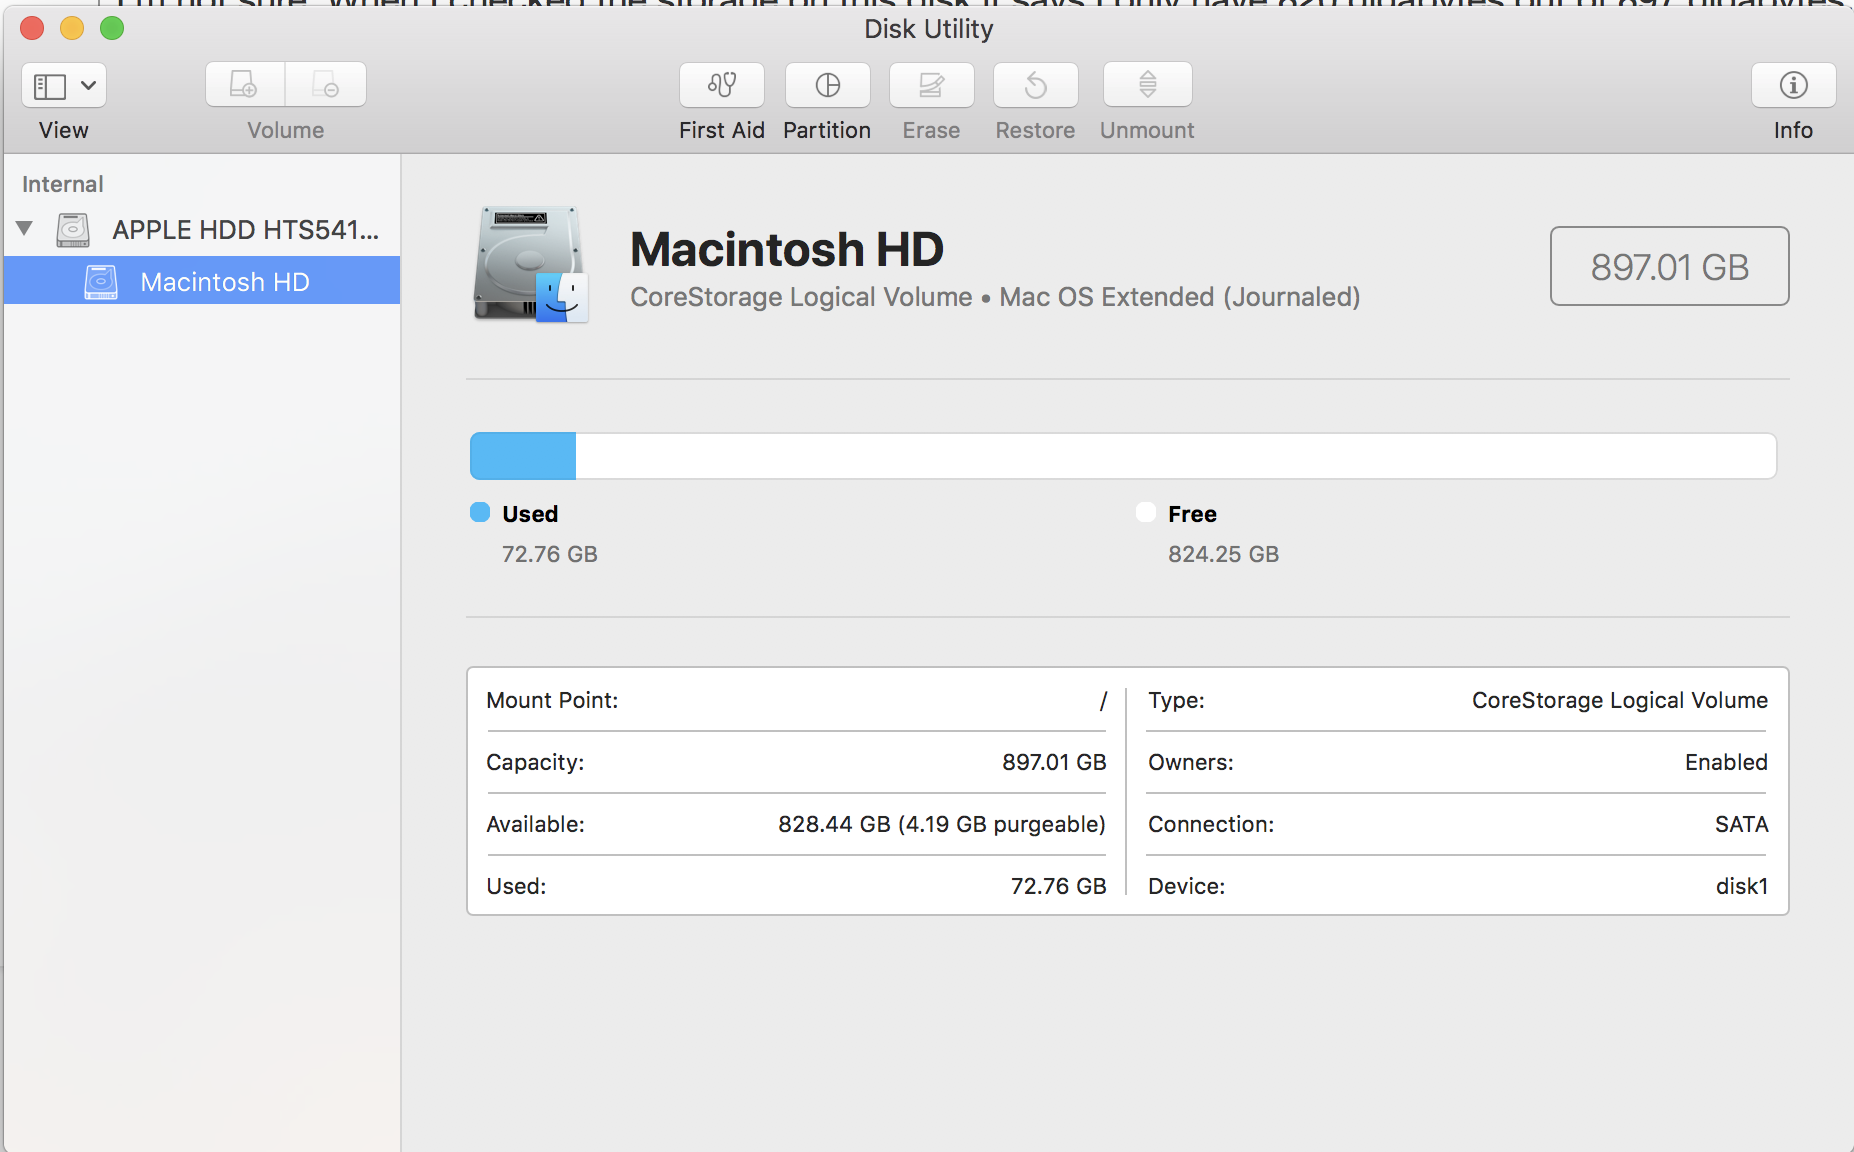The height and width of the screenshot is (1152, 1854).
Task: Click the Internal sidebar section header
Action: click(x=63, y=184)
